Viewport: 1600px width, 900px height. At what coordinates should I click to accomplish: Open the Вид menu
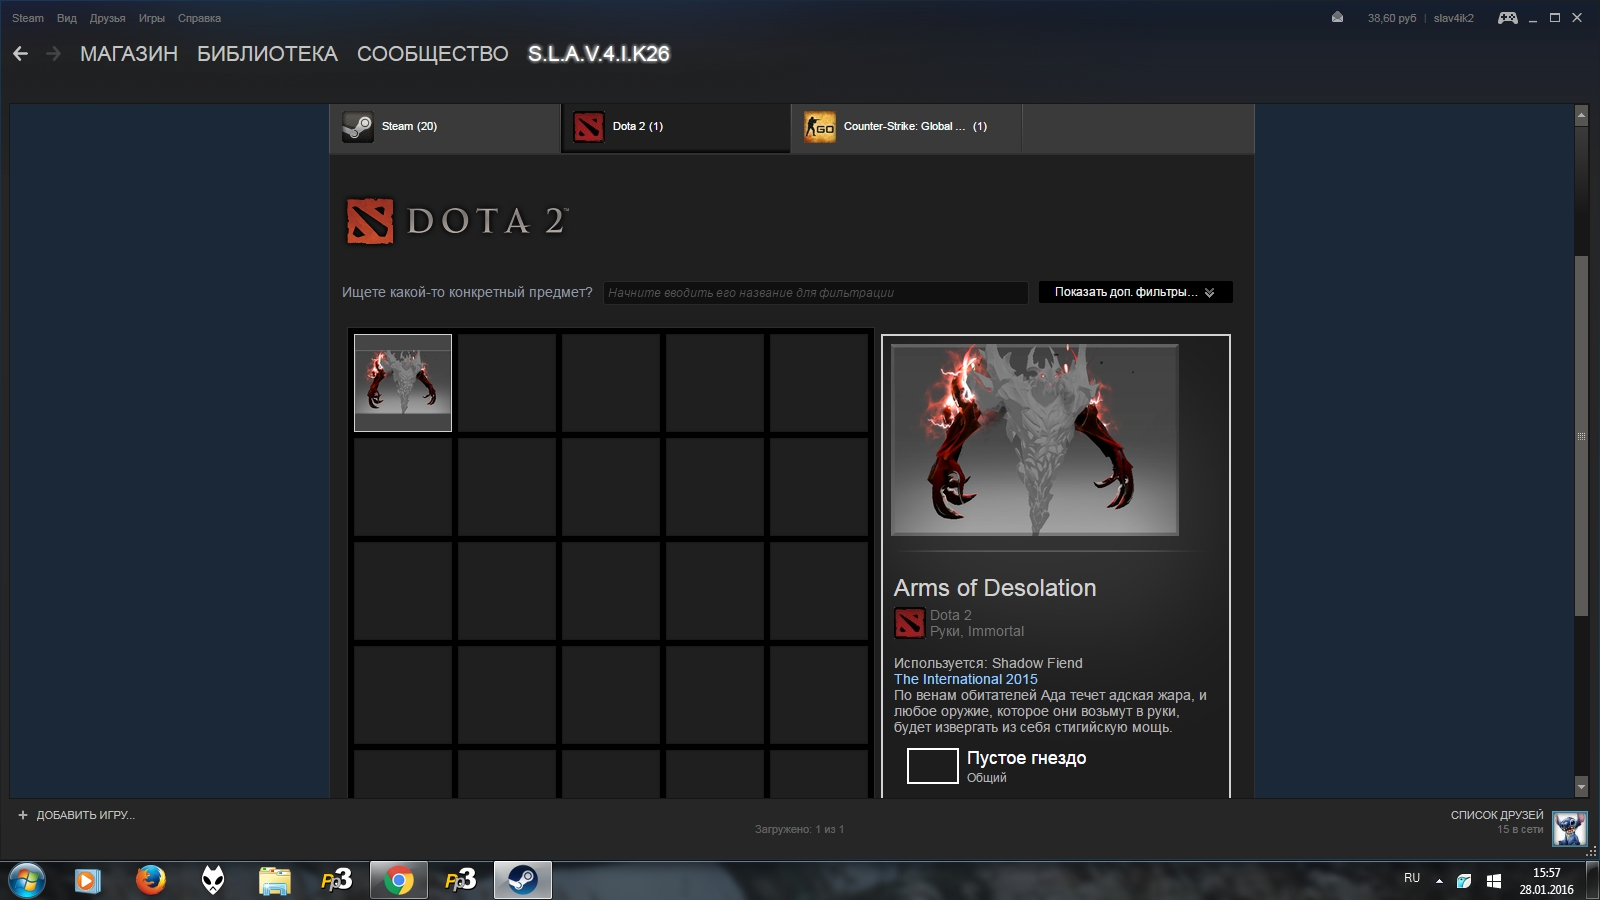pyautogui.click(x=67, y=18)
